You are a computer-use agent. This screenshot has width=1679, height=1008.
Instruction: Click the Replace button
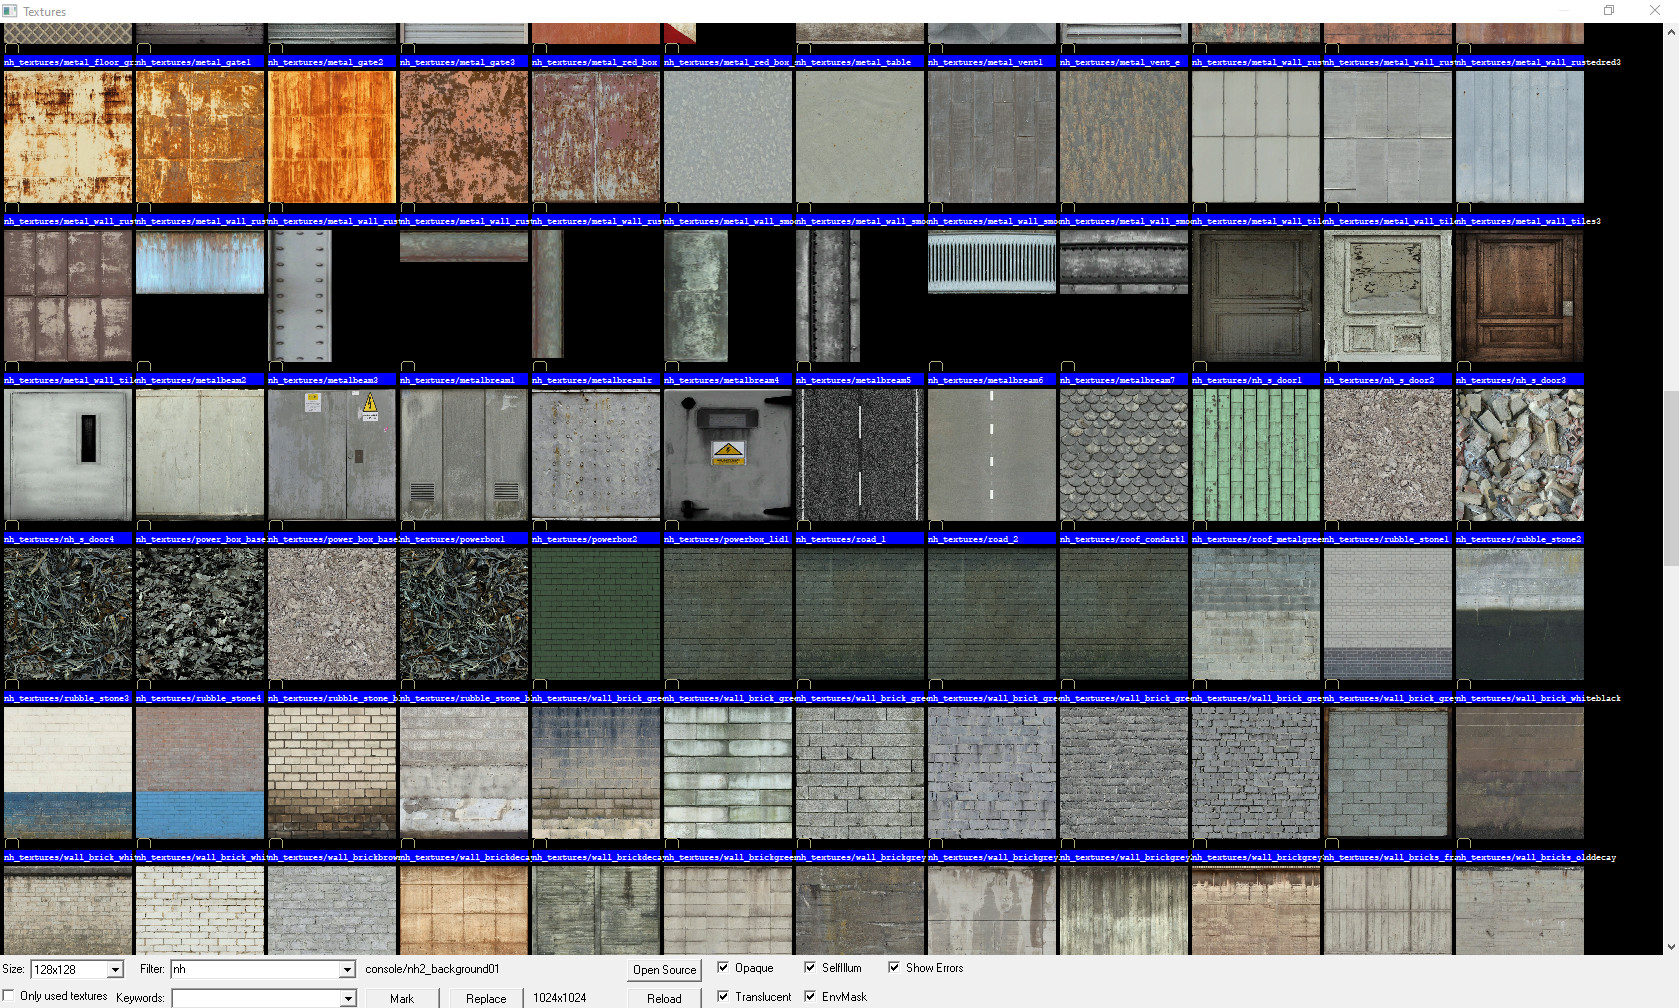pos(486,998)
